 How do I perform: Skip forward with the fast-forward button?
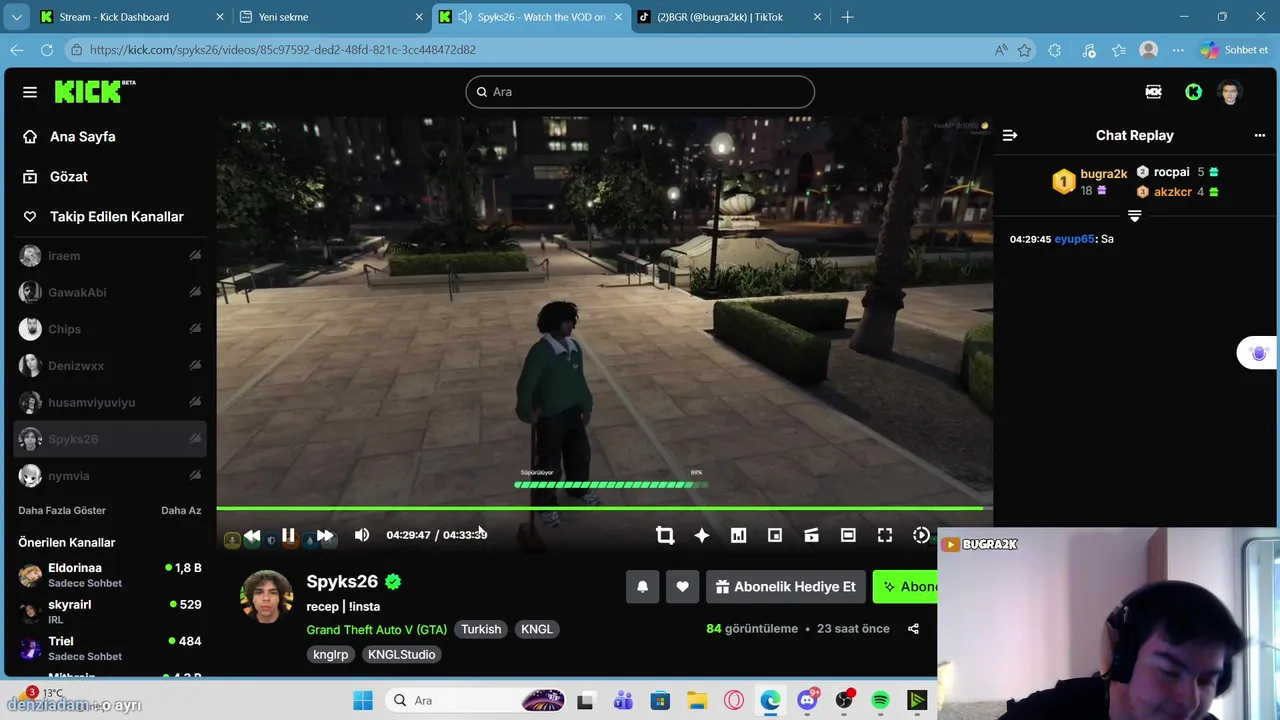tap(325, 536)
